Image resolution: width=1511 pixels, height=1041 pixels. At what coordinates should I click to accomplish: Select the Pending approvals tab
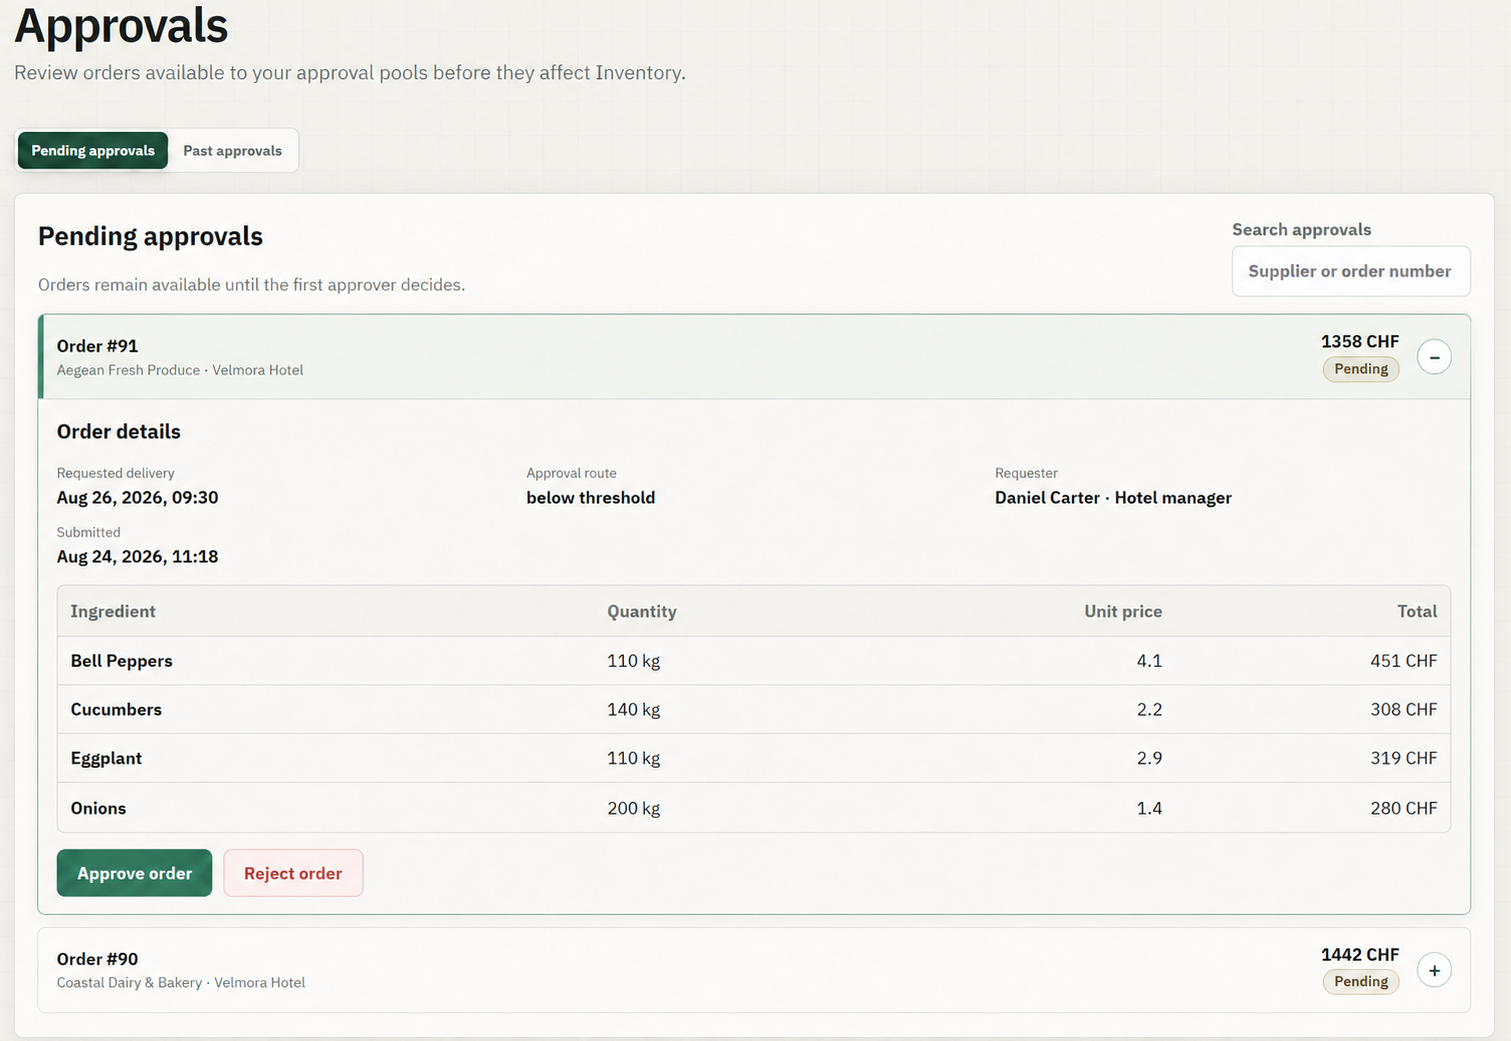point(93,151)
